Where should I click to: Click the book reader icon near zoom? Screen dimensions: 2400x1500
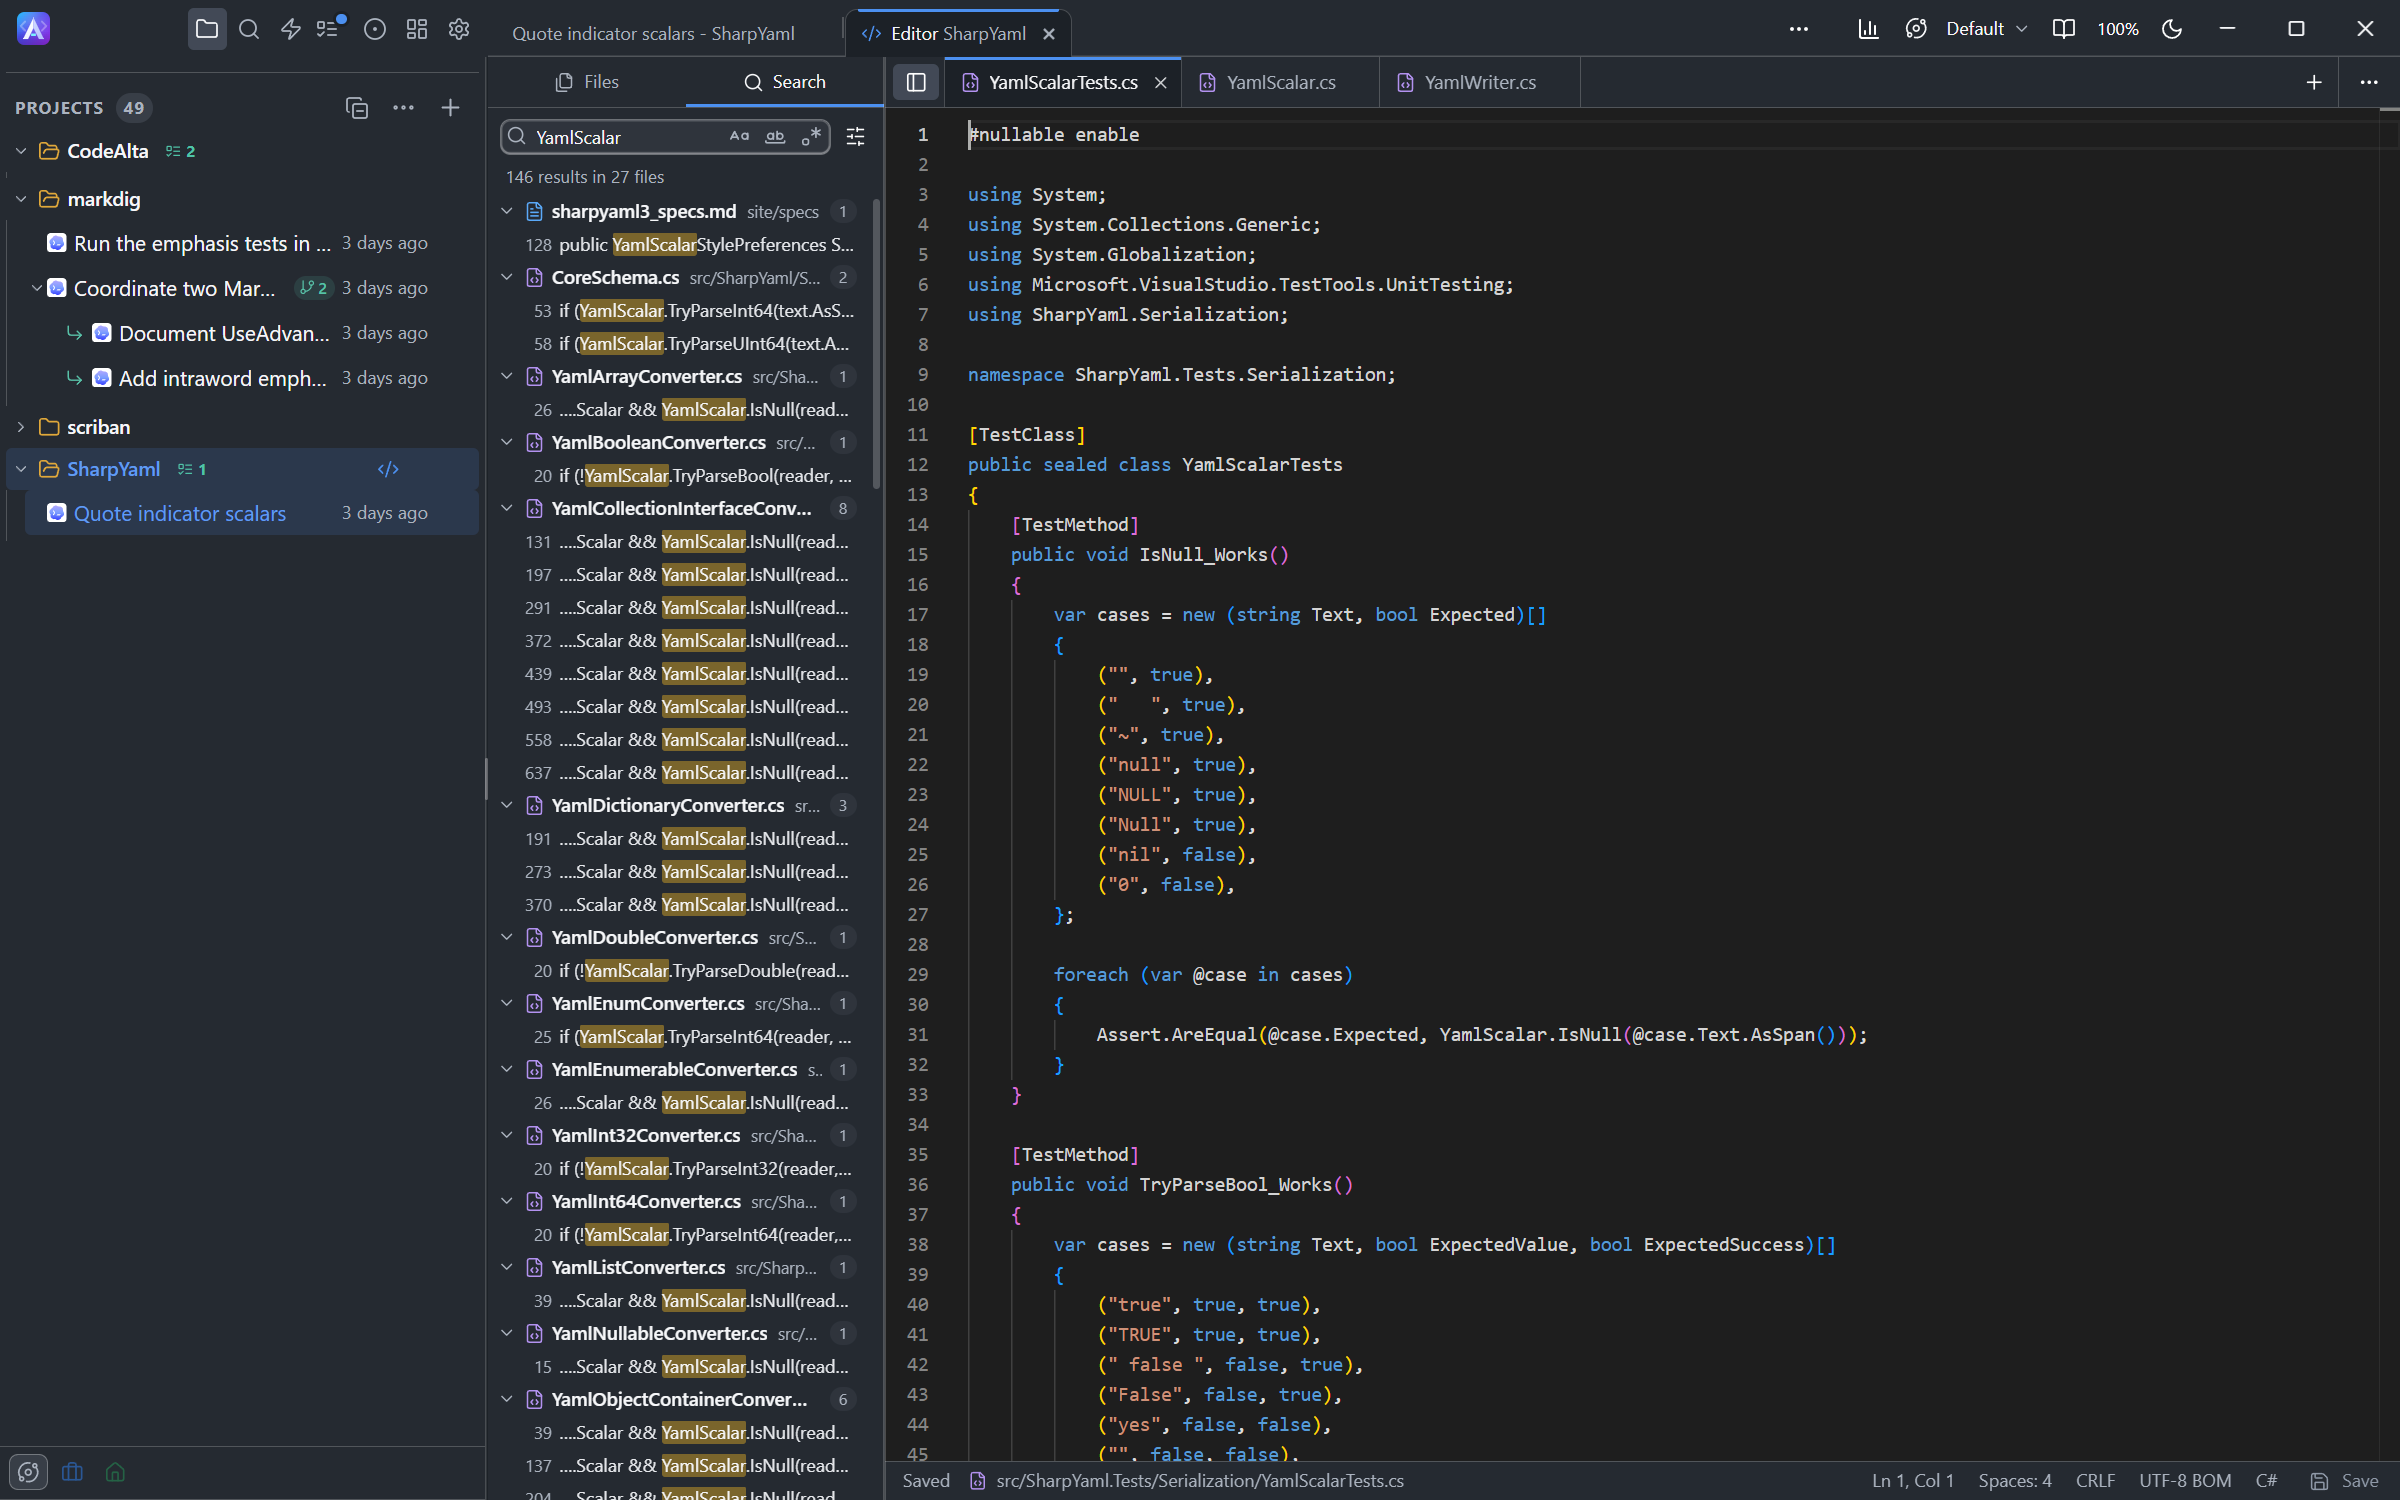2064,29
